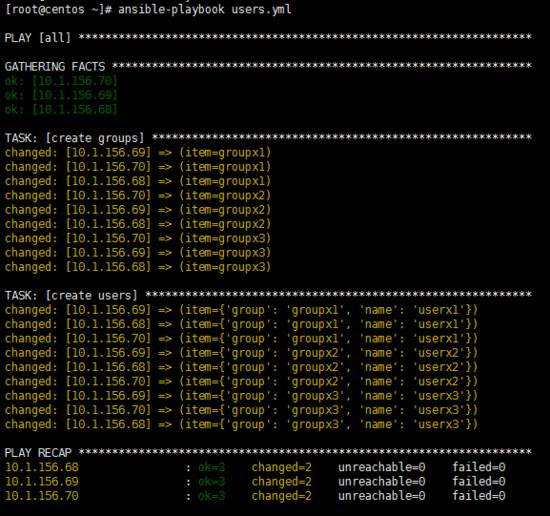The height and width of the screenshot is (516, 550).
Task: Click unreachable=0 for host 10.1.156.70
Action: click(382, 496)
